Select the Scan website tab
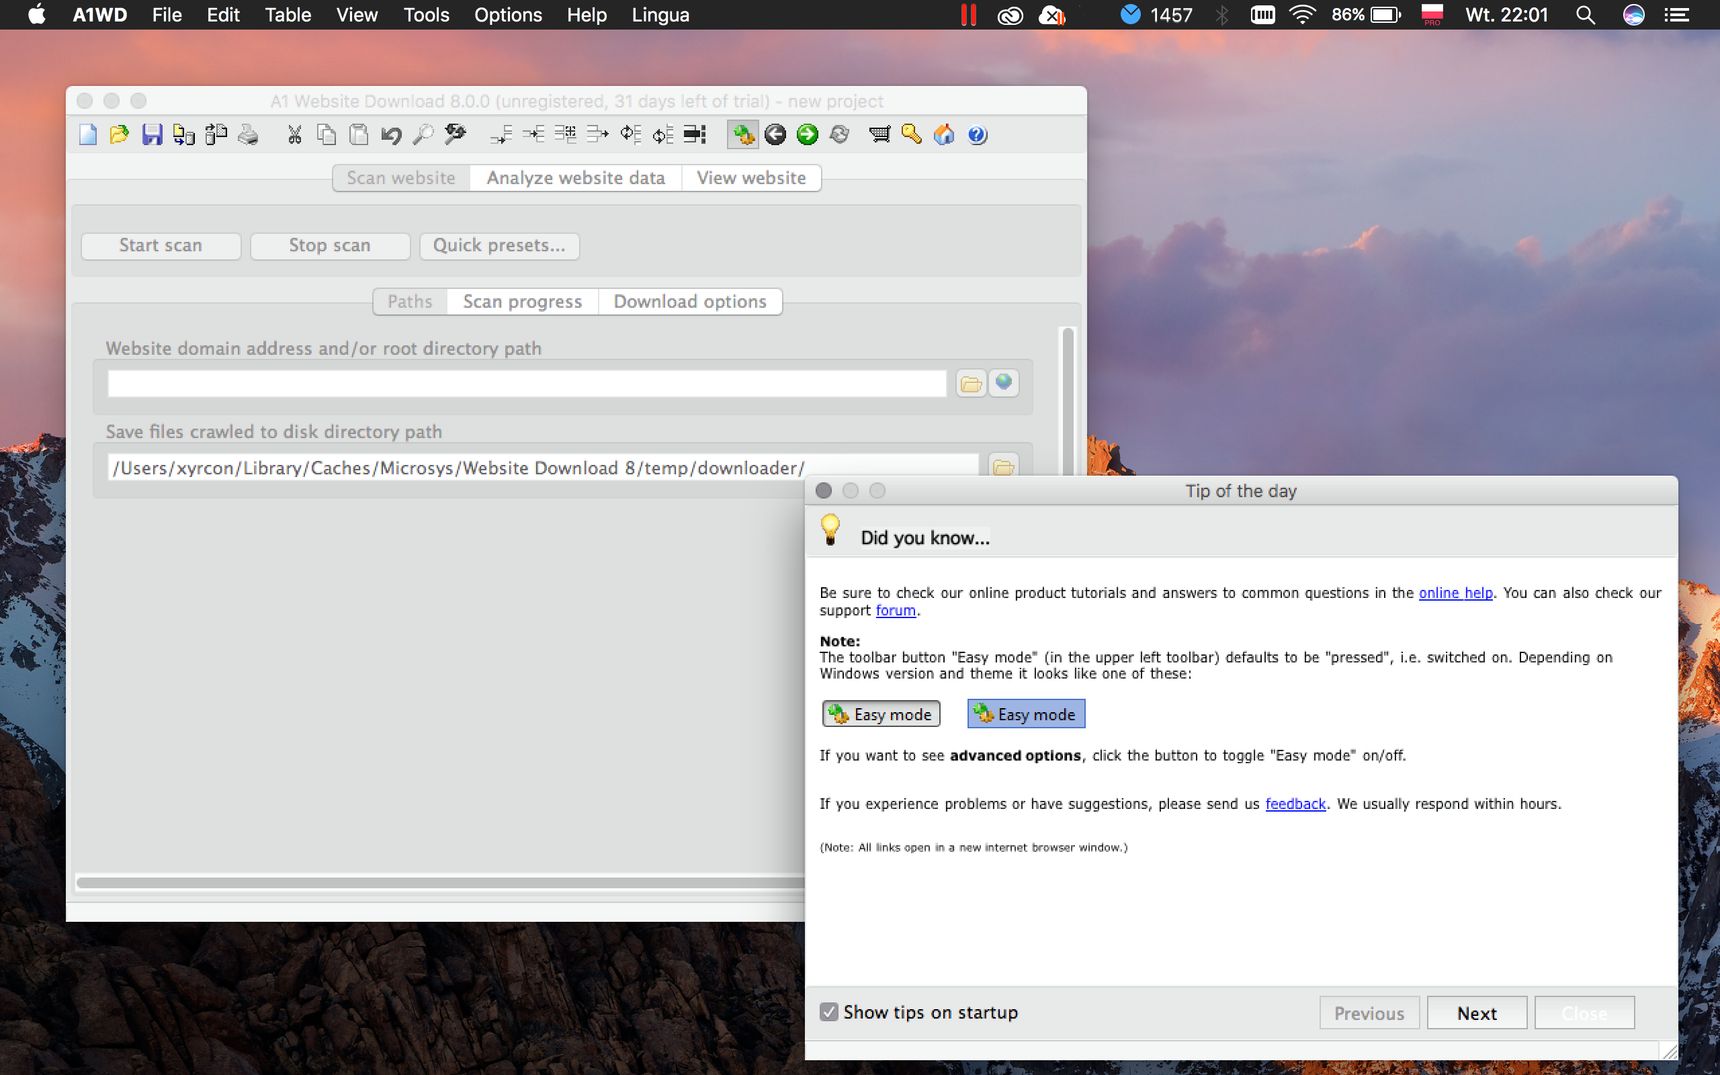Viewport: 1720px width, 1075px height. pyautogui.click(x=401, y=178)
